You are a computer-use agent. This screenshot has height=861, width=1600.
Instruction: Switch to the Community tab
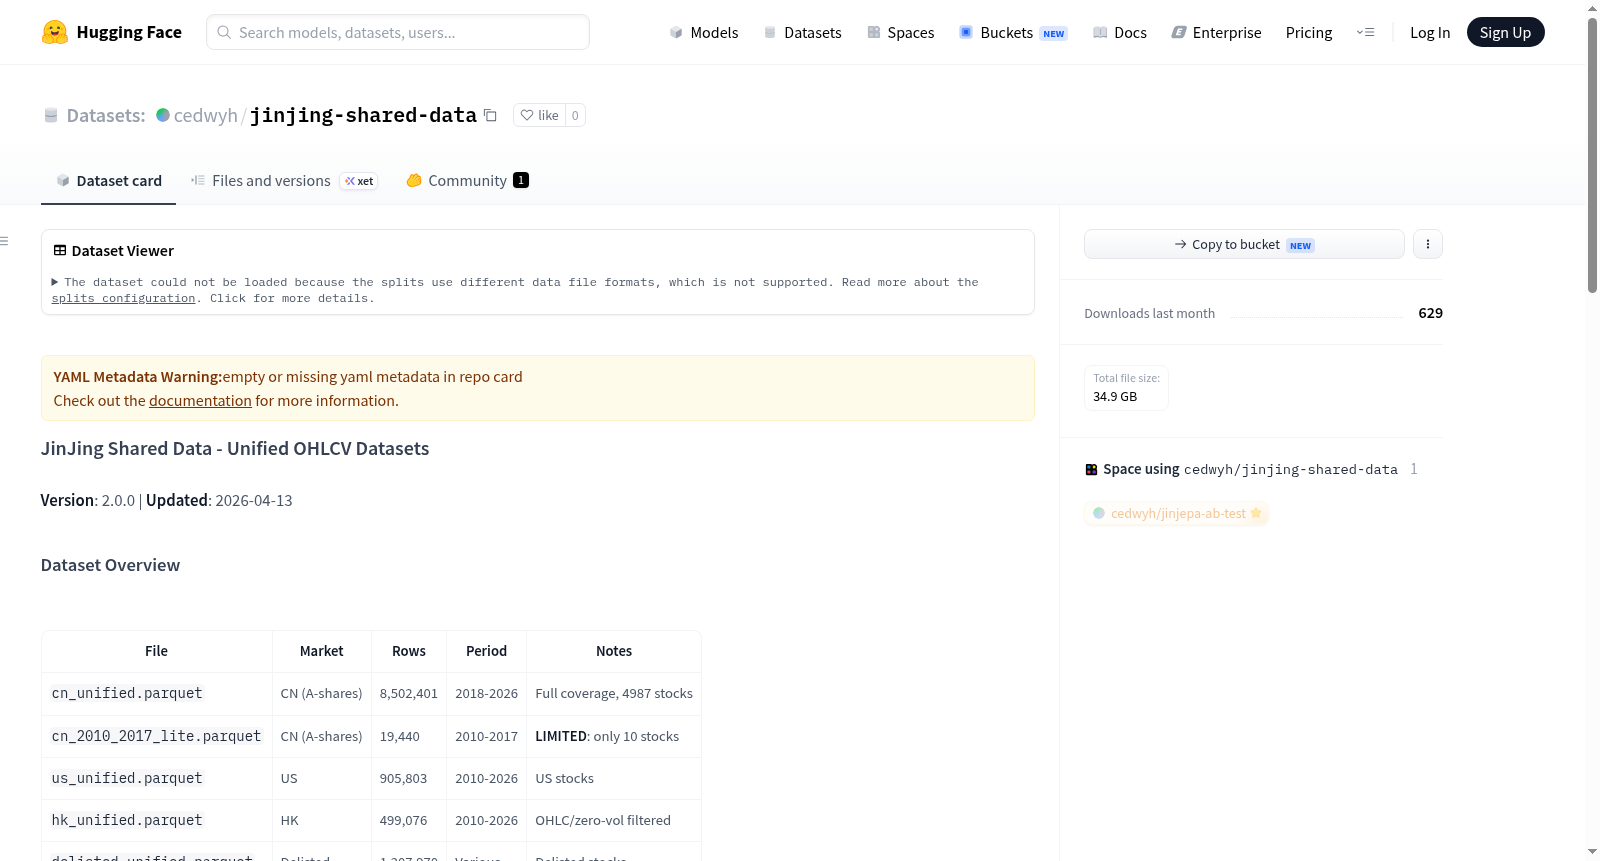pyautogui.click(x=467, y=181)
